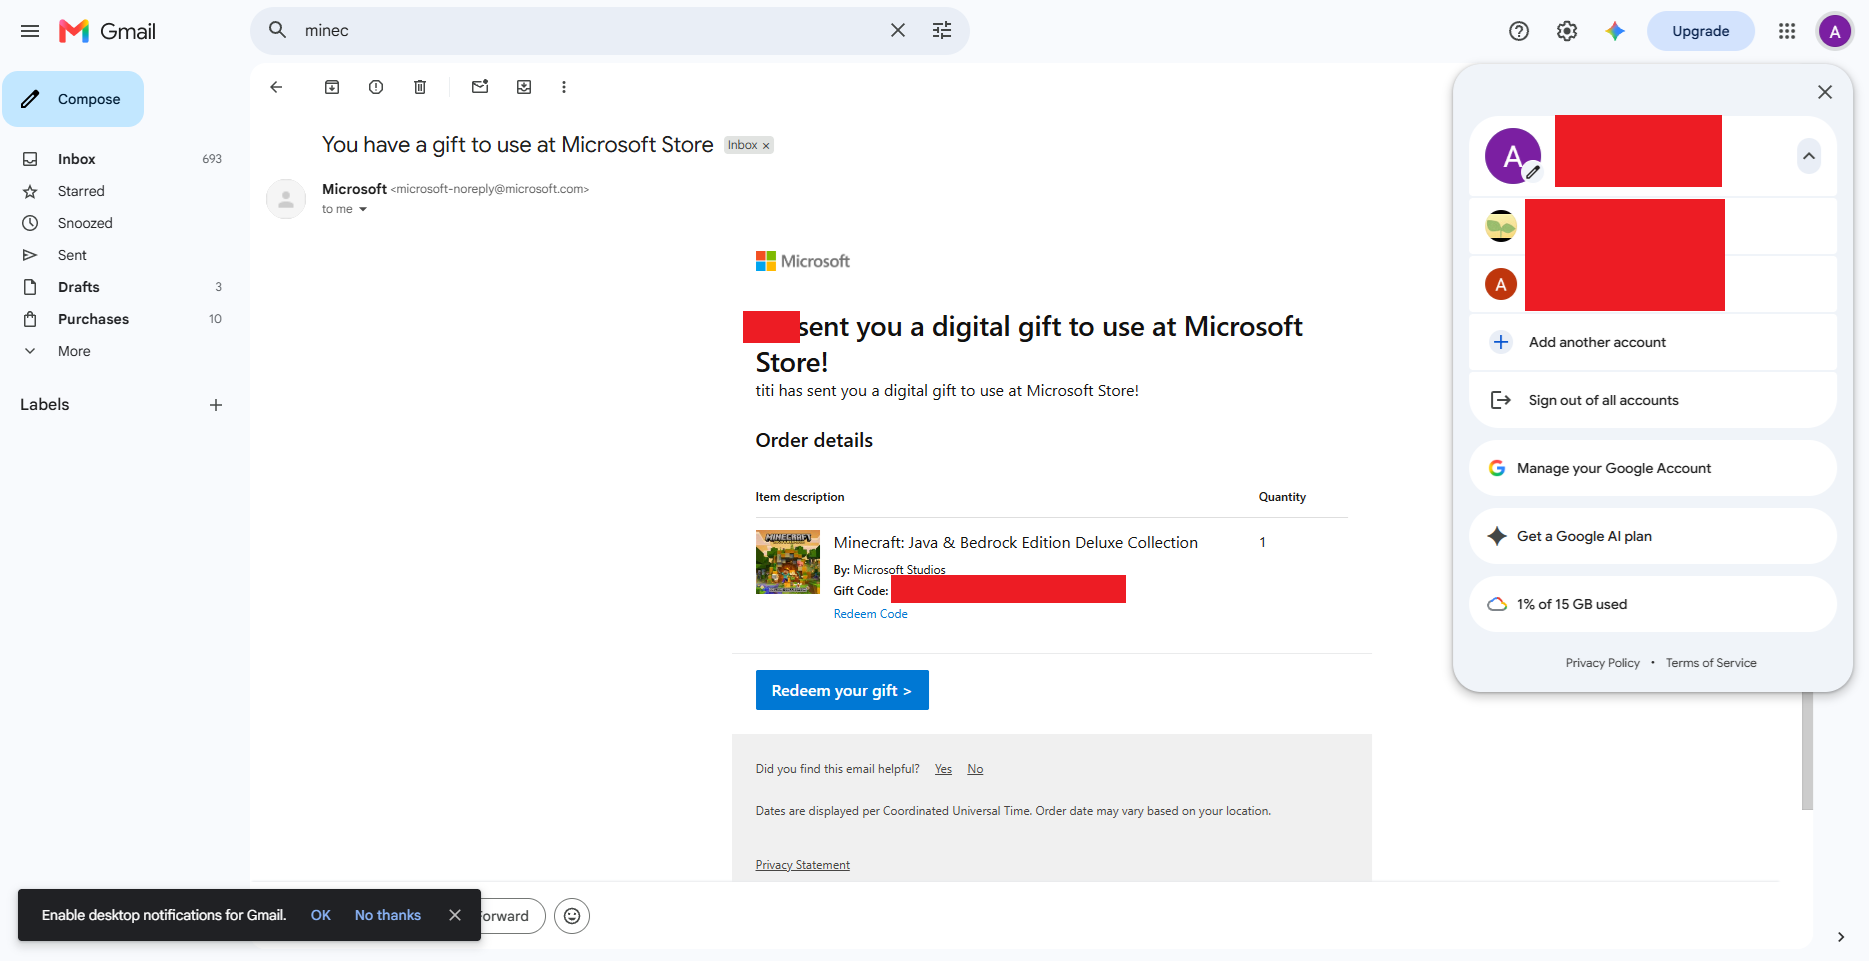Click the Minecraft product thumbnail

pyautogui.click(x=788, y=562)
